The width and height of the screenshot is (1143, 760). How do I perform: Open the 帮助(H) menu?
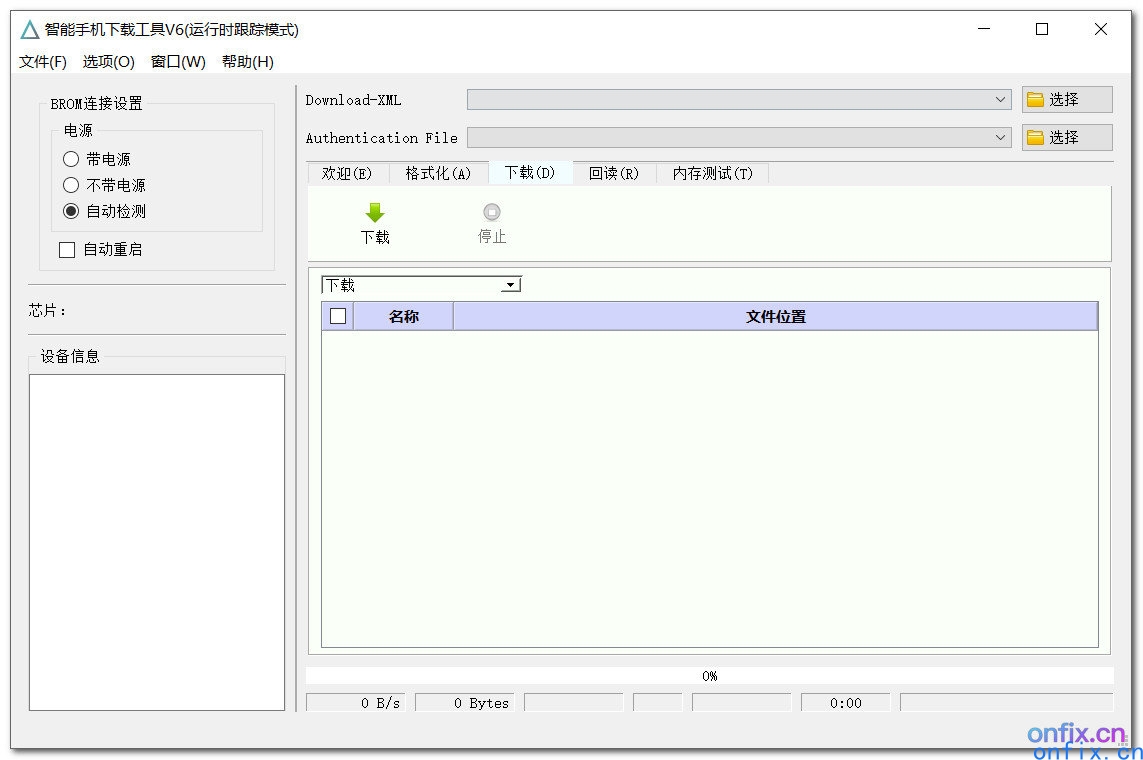coord(249,61)
